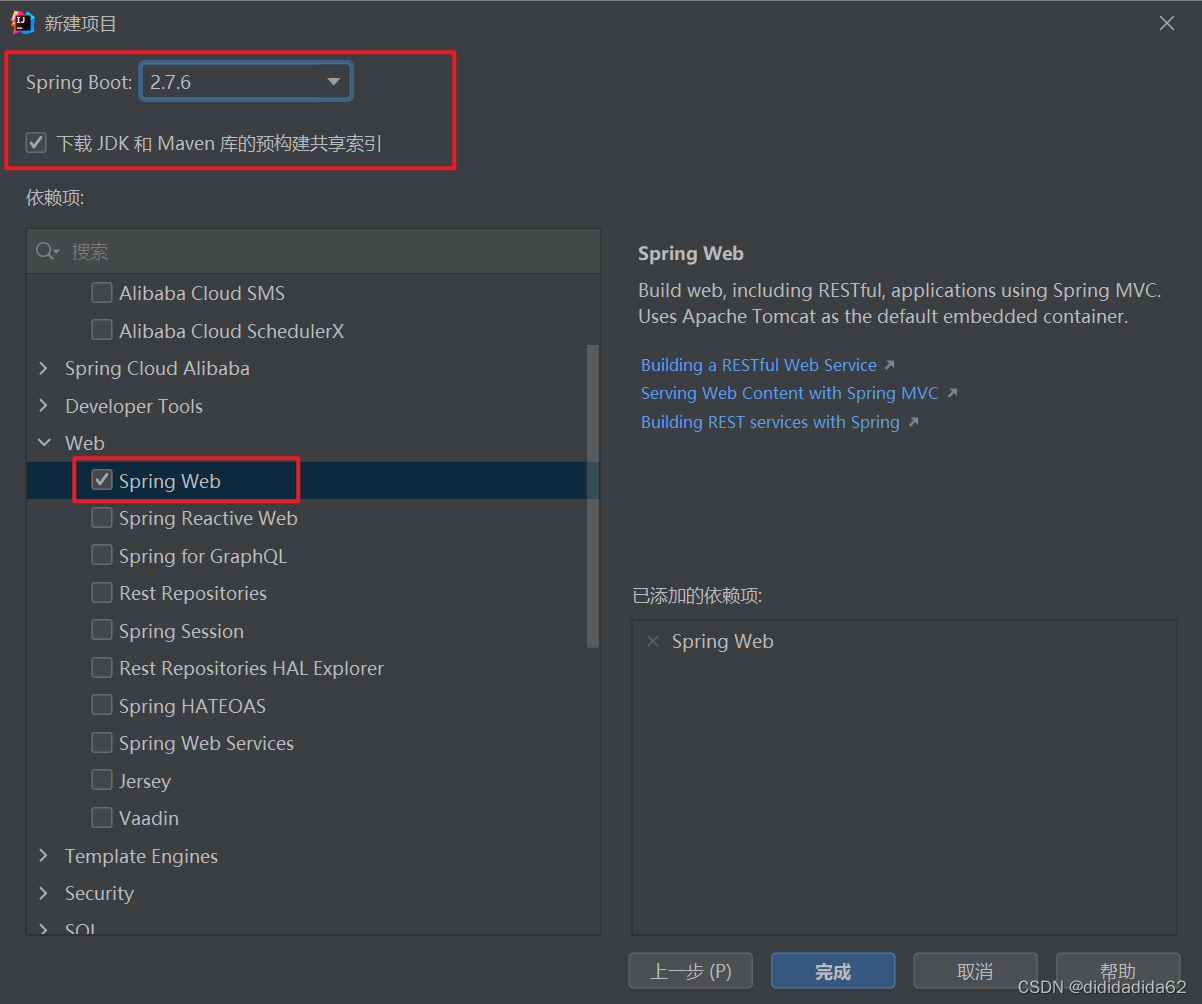Image resolution: width=1202 pixels, height=1004 pixels.
Task: Check Spring Reactive Web
Action: [x=102, y=518]
